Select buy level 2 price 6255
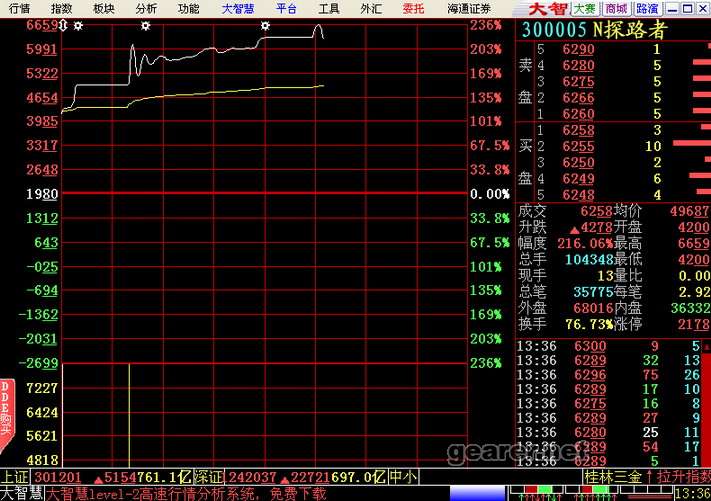 click(578, 146)
